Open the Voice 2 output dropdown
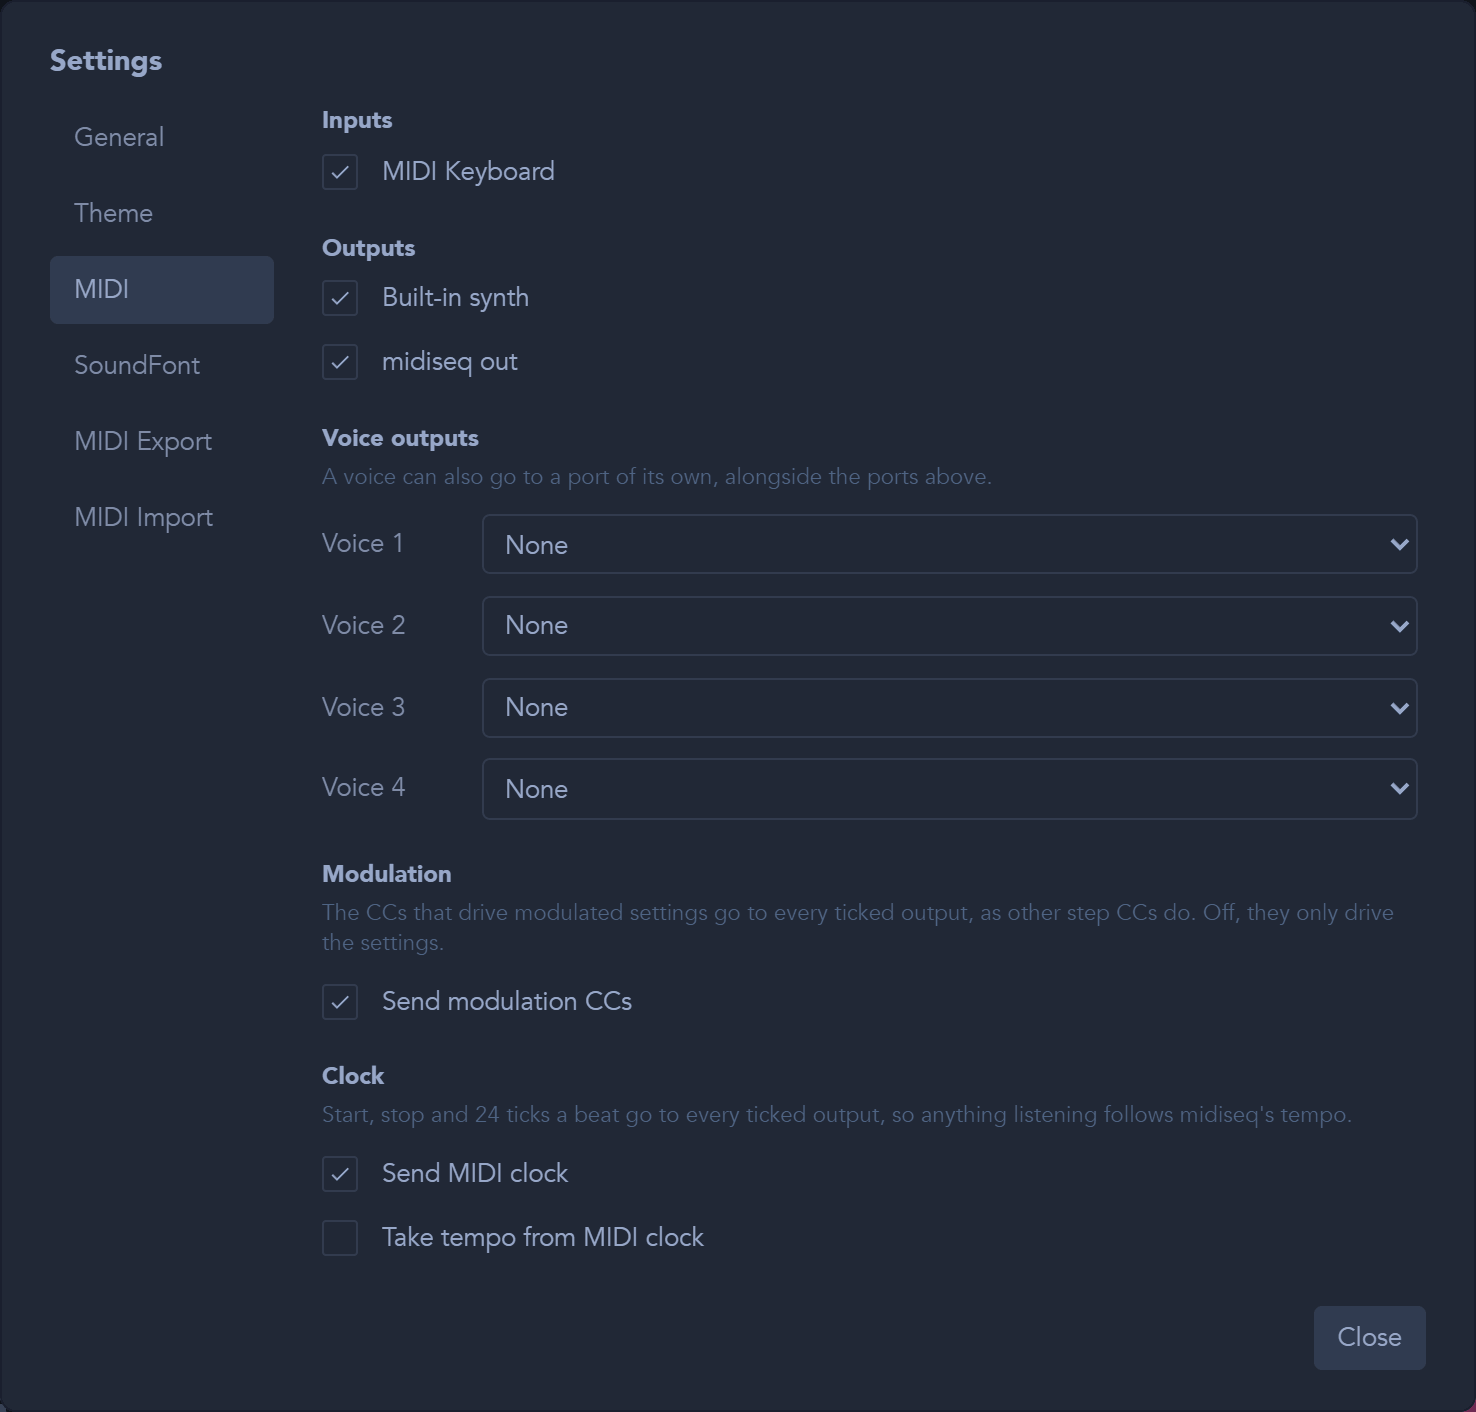The height and width of the screenshot is (1412, 1476). pos(949,626)
